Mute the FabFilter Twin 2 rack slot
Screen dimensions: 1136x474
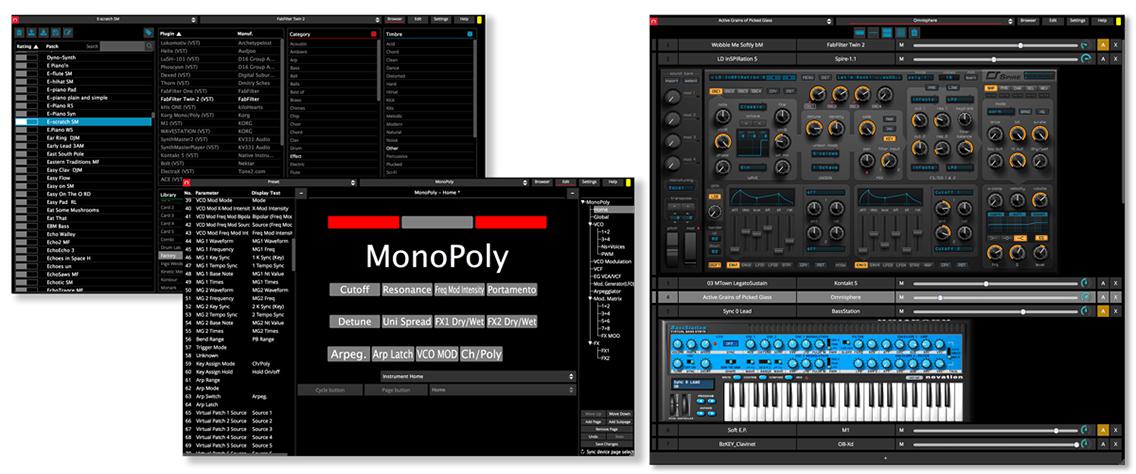(901, 46)
